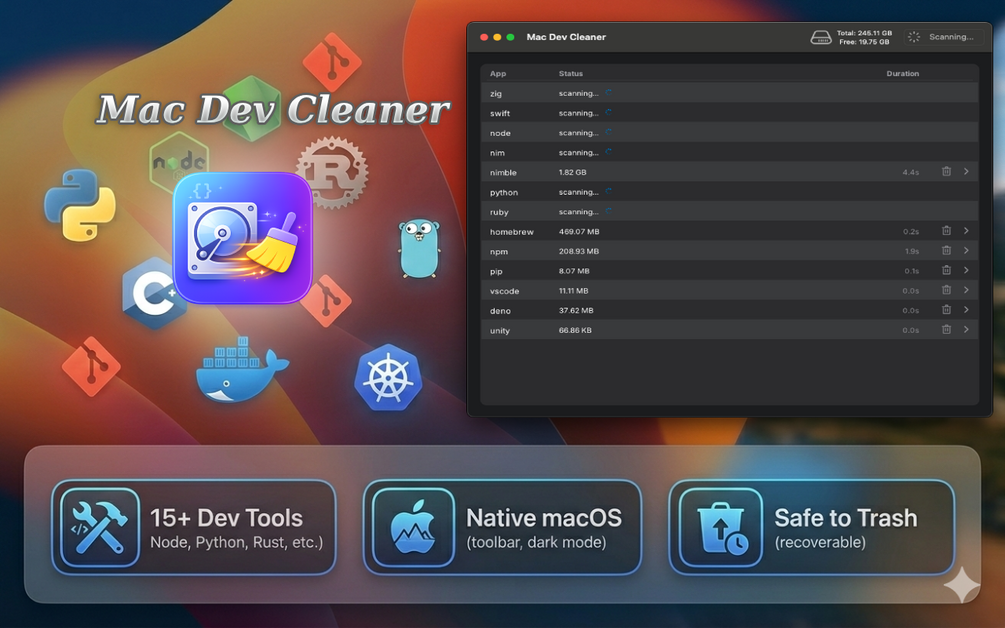Click the Scanning... toolbar button
Screen dimensions: 1005x628
point(943,37)
